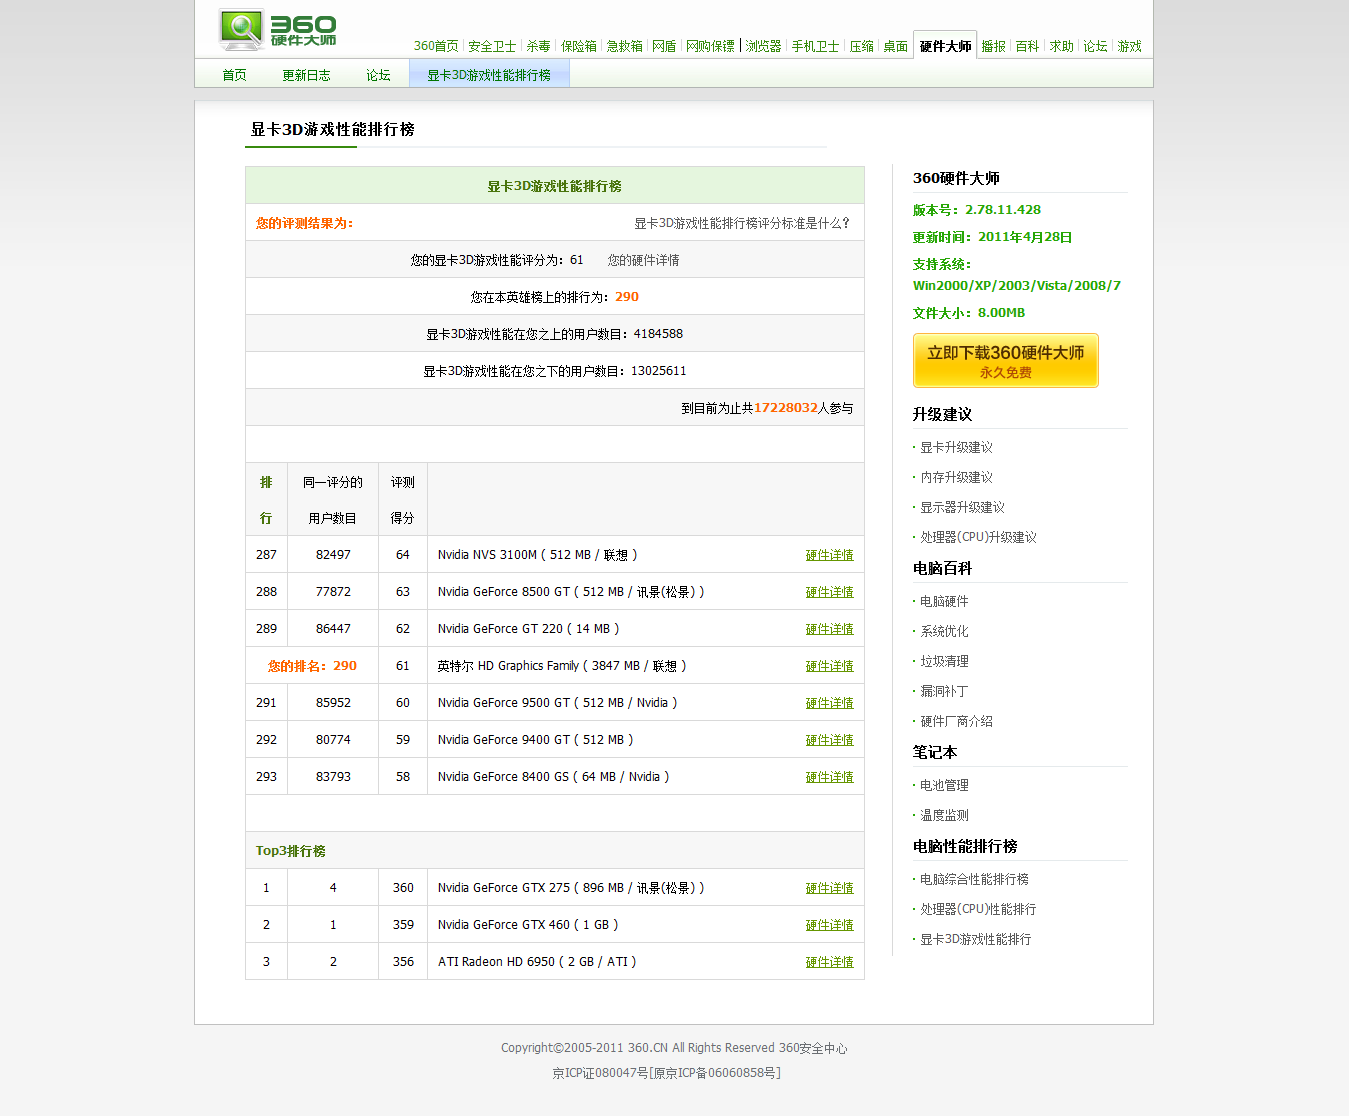Open the 更新日志 sub-menu item
The image size is (1349, 1116).
coord(306,75)
